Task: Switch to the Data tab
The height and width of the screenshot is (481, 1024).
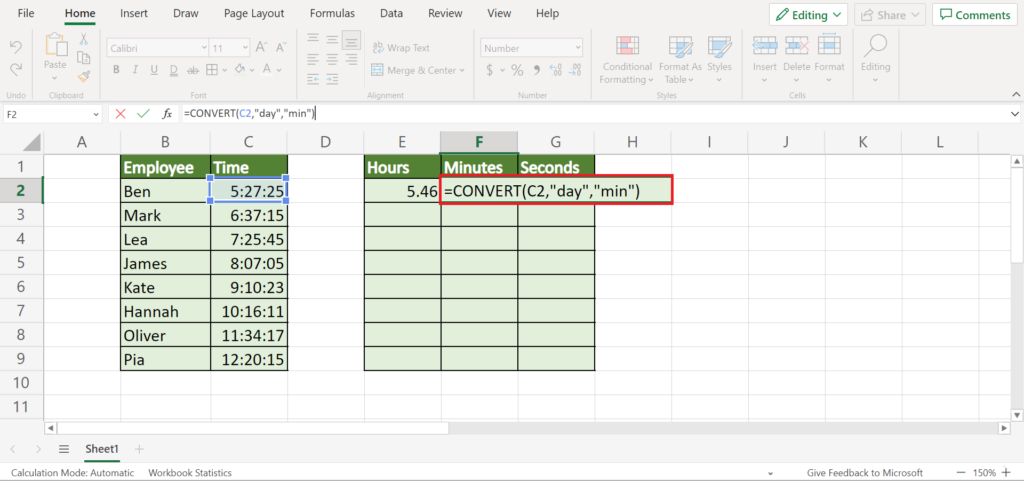Action: (391, 13)
